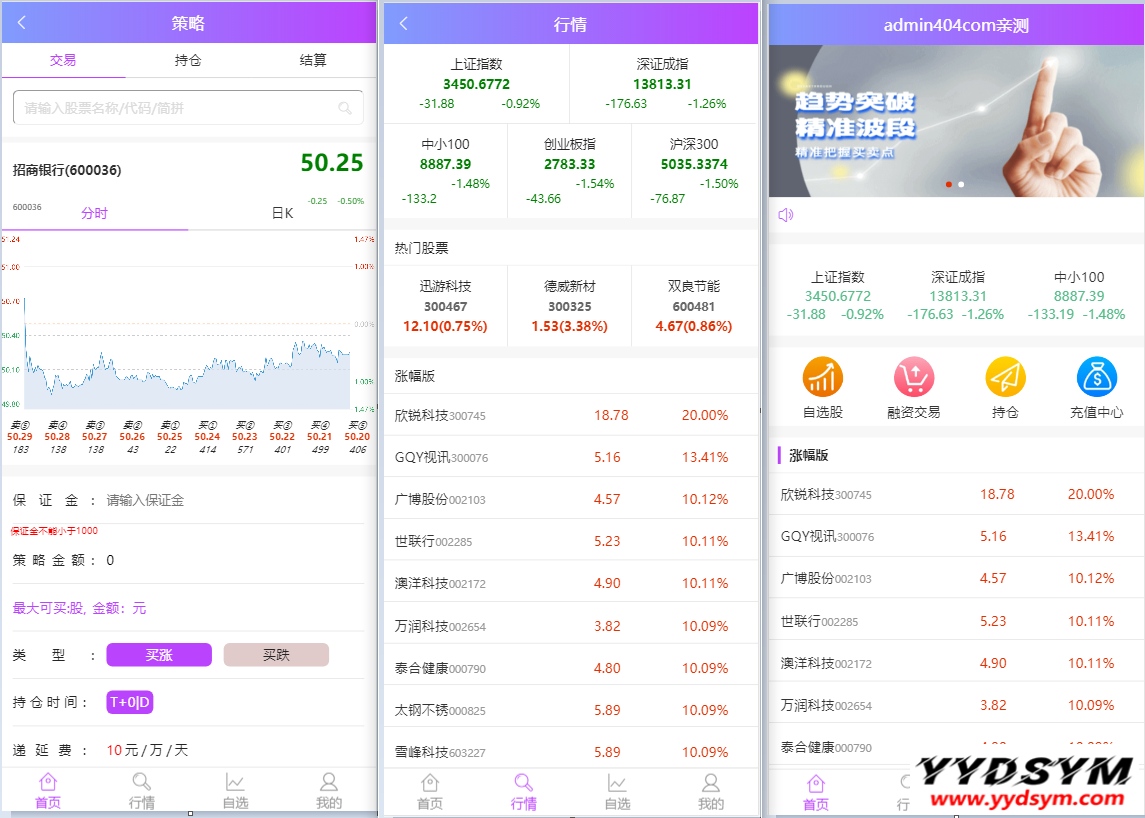Select 买跌 trade type
The width and height of the screenshot is (1145, 818).
pos(276,655)
